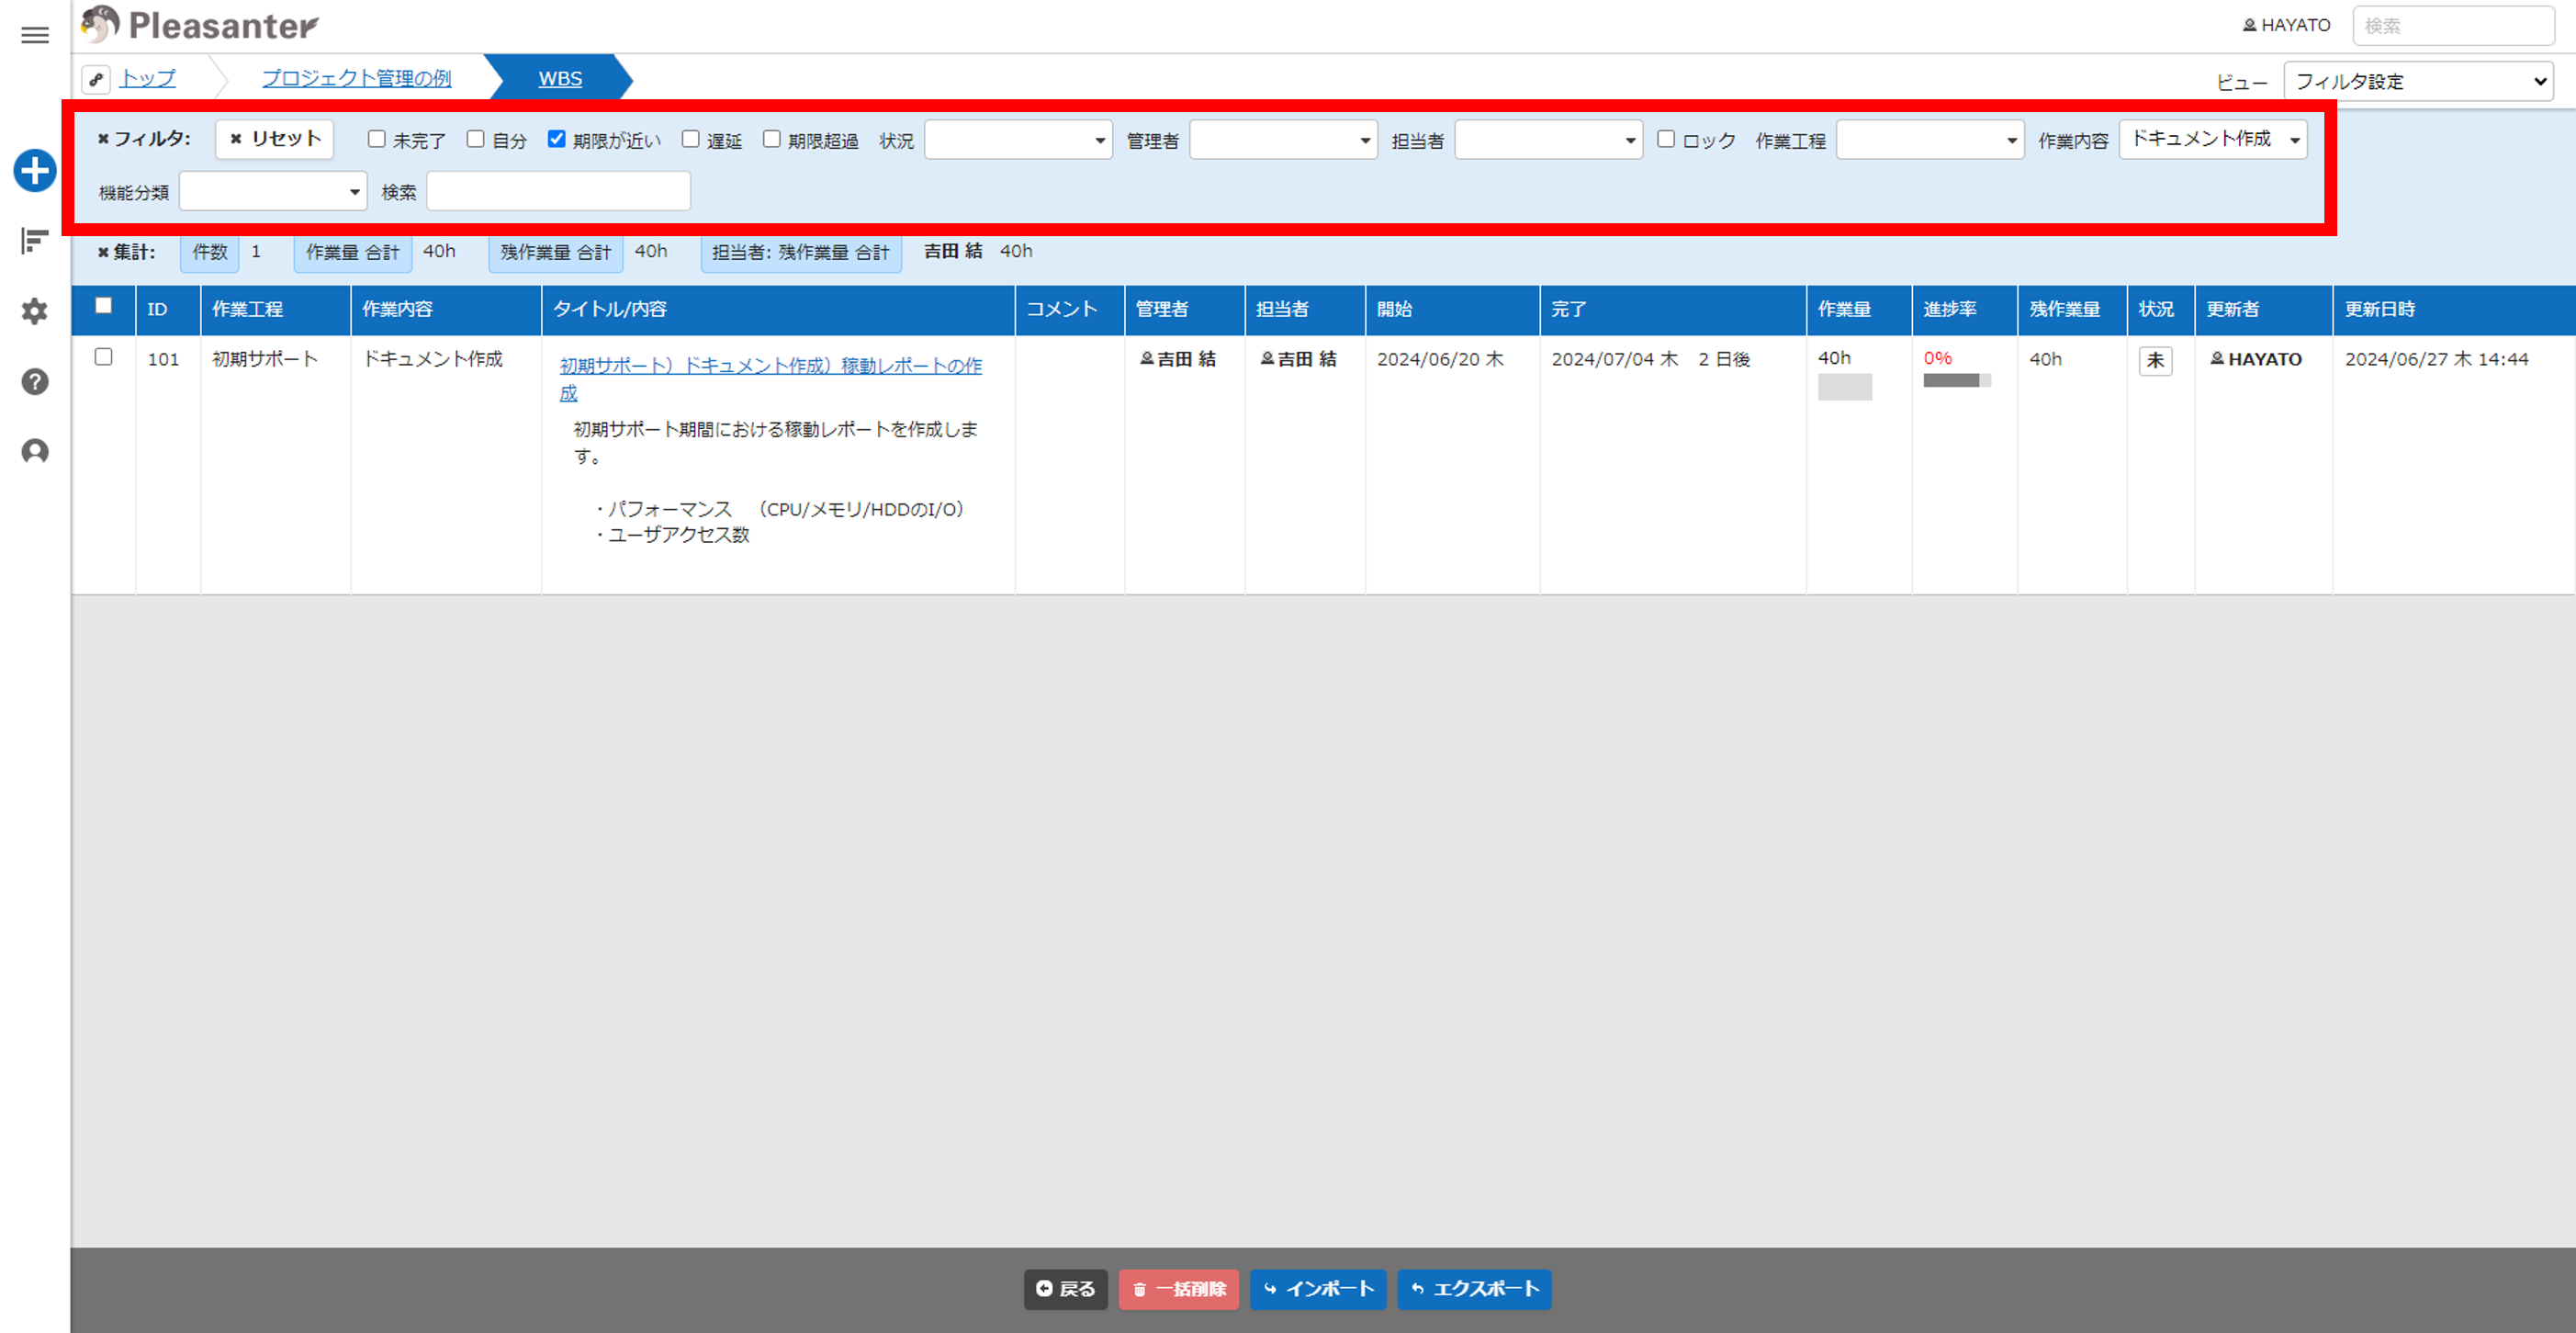Check the ロック filter checkbox
The image size is (2576, 1333).
(x=1666, y=139)
